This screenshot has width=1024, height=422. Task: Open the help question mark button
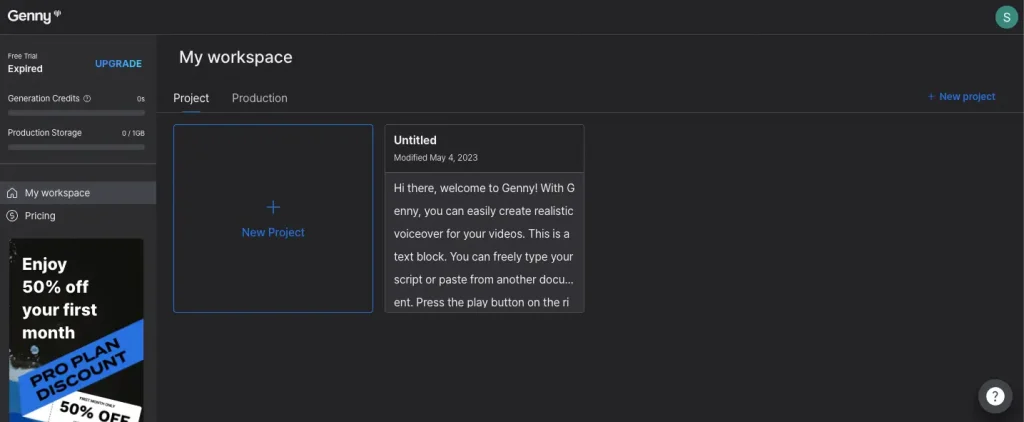(995, 396)
